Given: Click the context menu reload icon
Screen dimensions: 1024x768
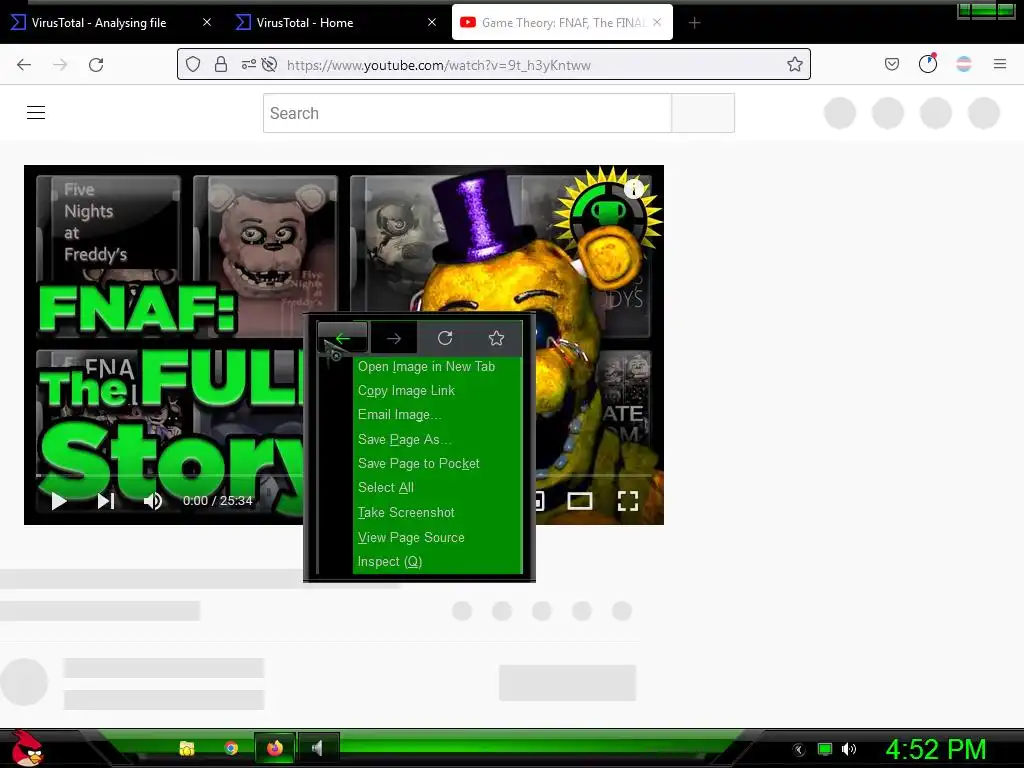Looking at the screenshot, I should pyautogui.click(x=445, y=338).
